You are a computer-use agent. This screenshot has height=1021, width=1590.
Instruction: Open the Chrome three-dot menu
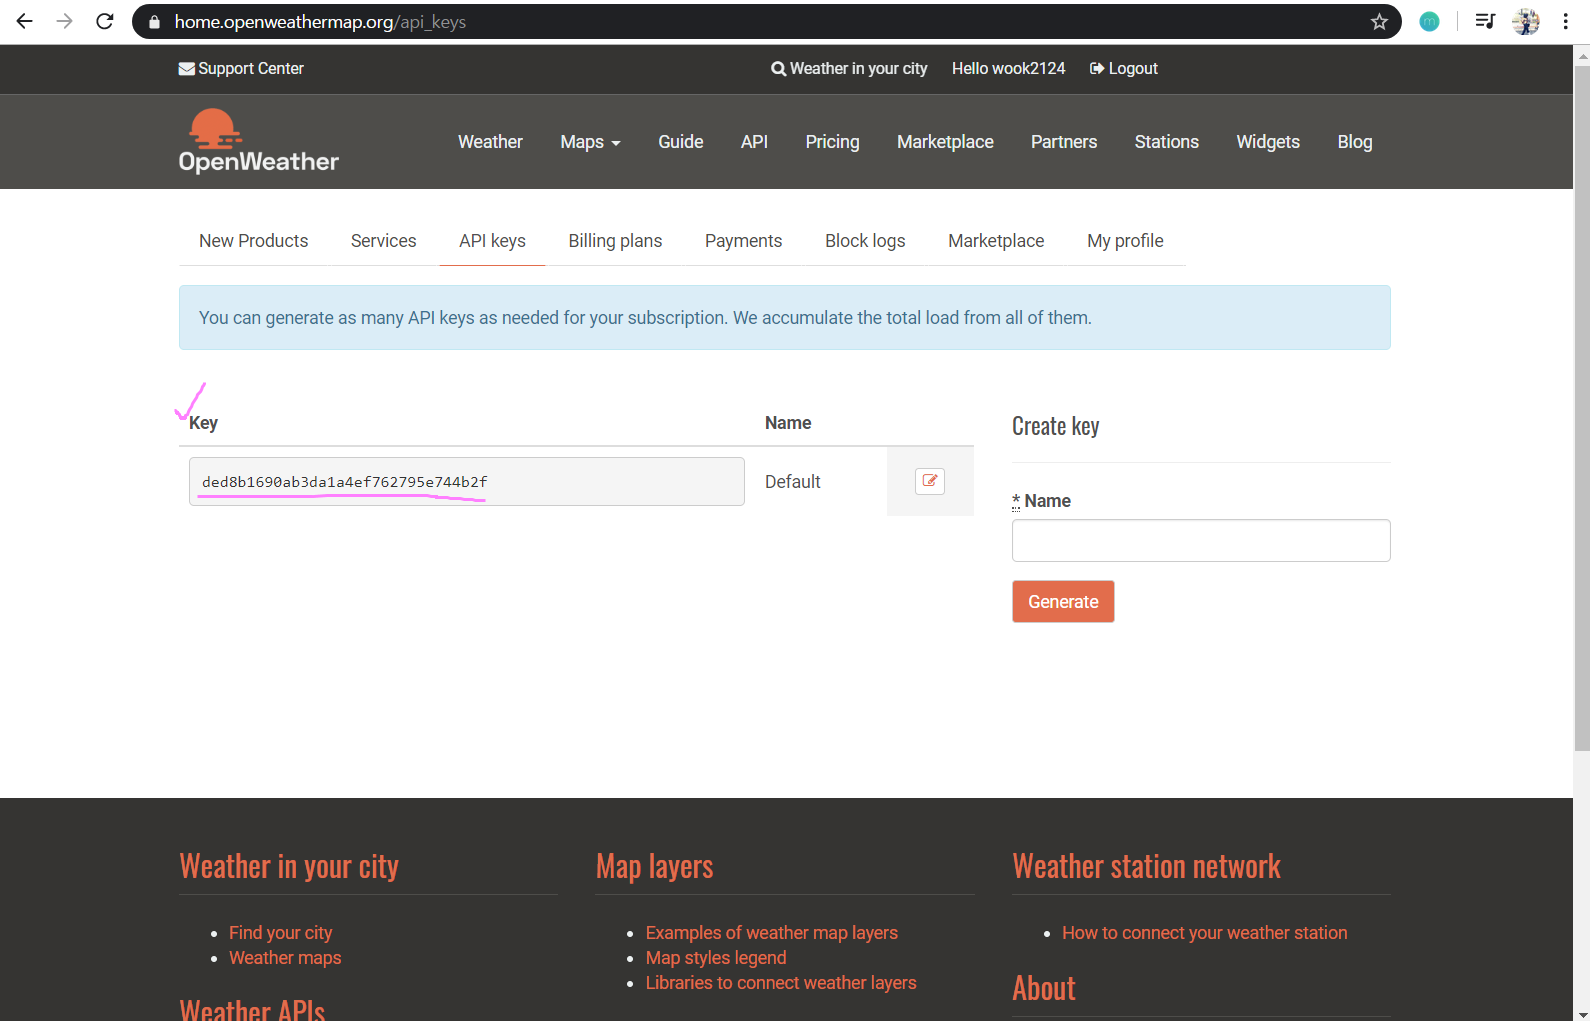[x=1566, y=21]
